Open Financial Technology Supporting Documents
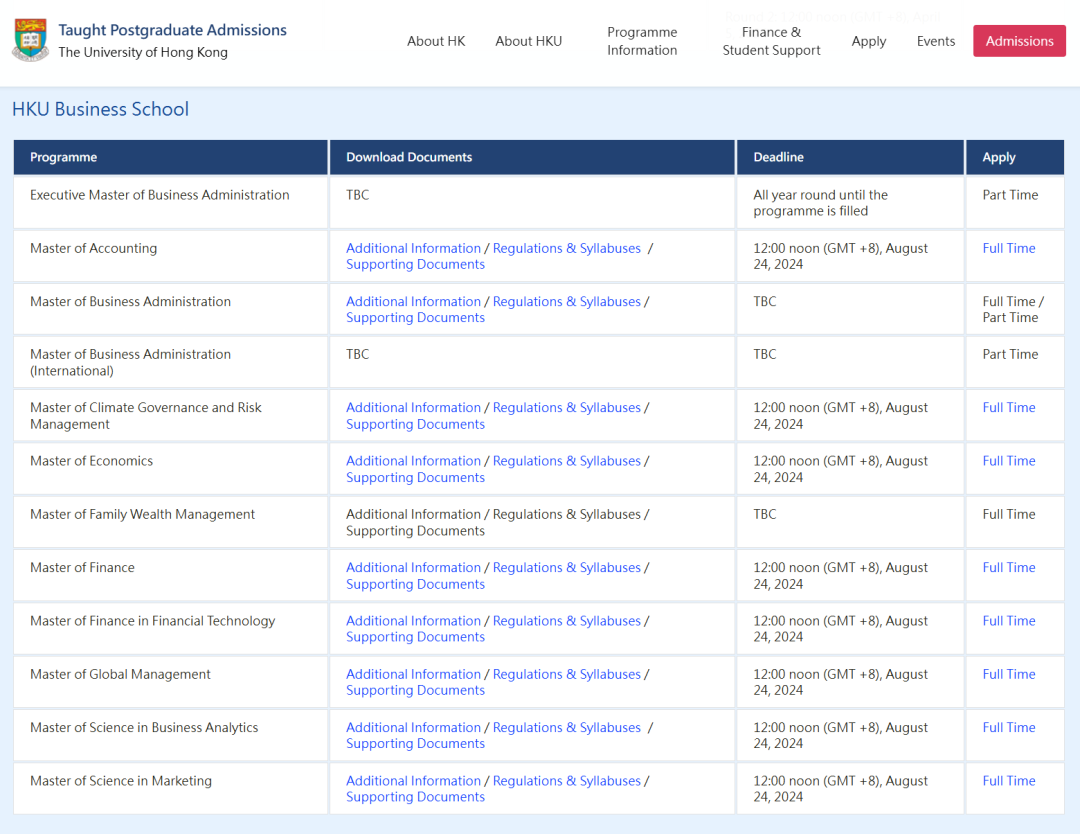The height and width of the screenshot is (834, 1080). click(415, 637)
